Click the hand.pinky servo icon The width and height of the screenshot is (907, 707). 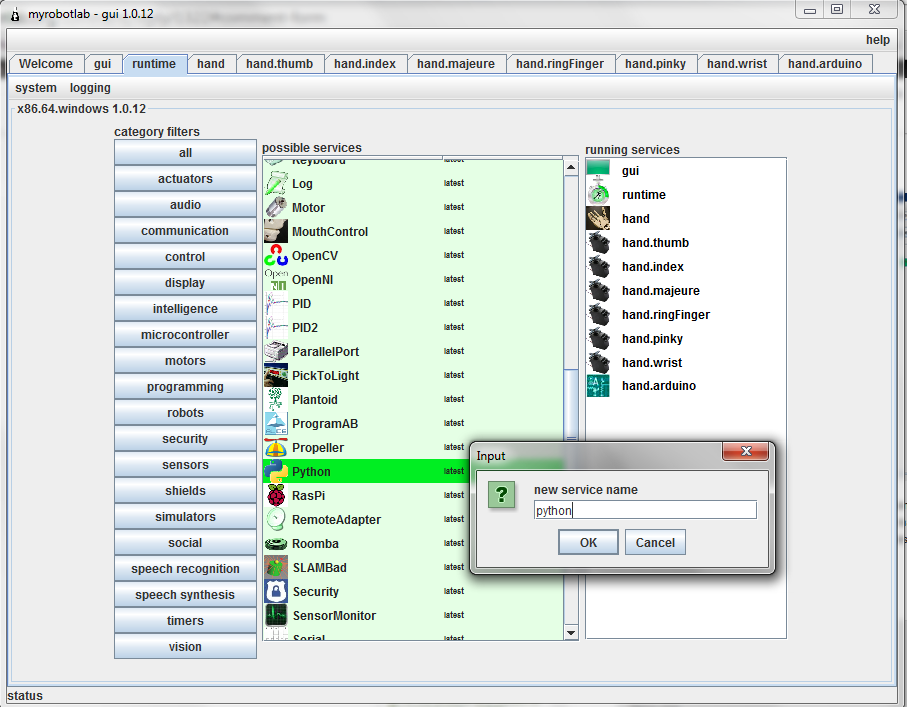pos(598,338)
